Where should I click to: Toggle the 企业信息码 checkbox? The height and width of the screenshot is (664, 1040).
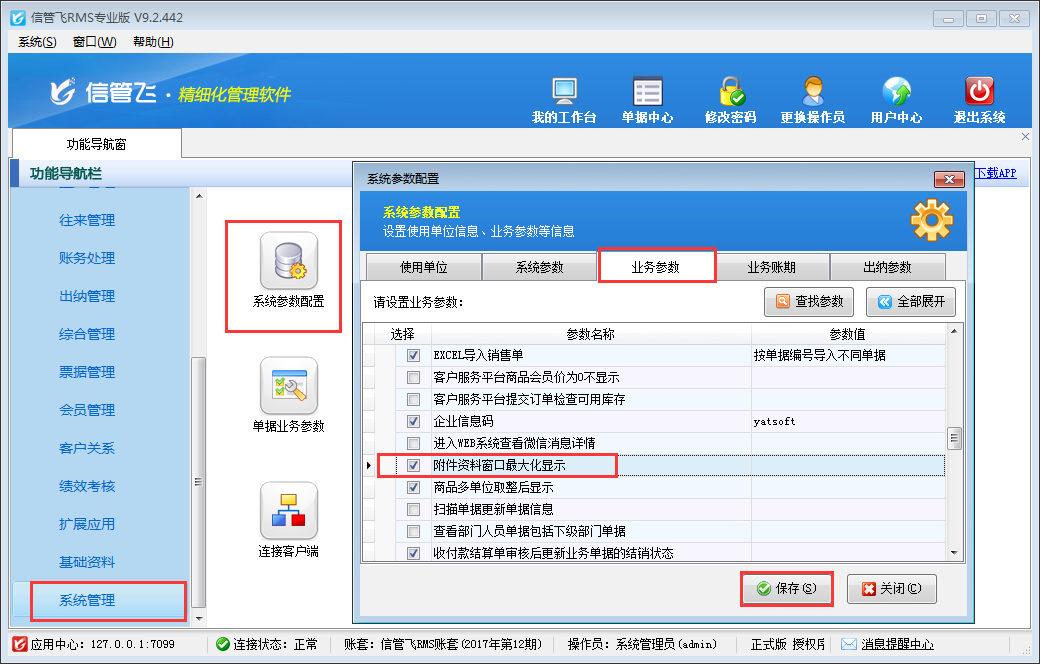413,422
